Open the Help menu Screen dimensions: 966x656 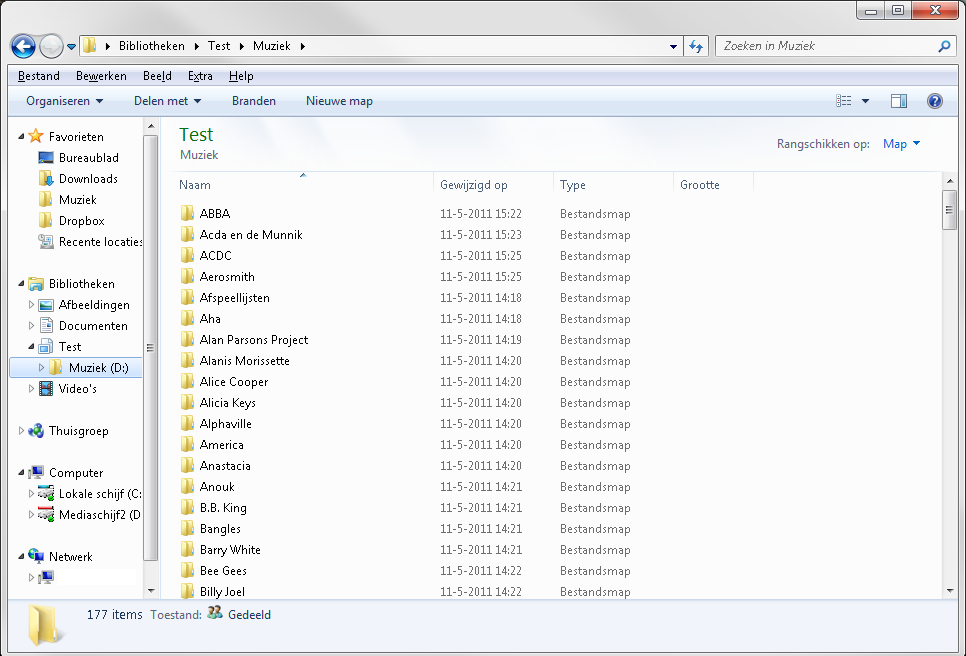point(241,76)
